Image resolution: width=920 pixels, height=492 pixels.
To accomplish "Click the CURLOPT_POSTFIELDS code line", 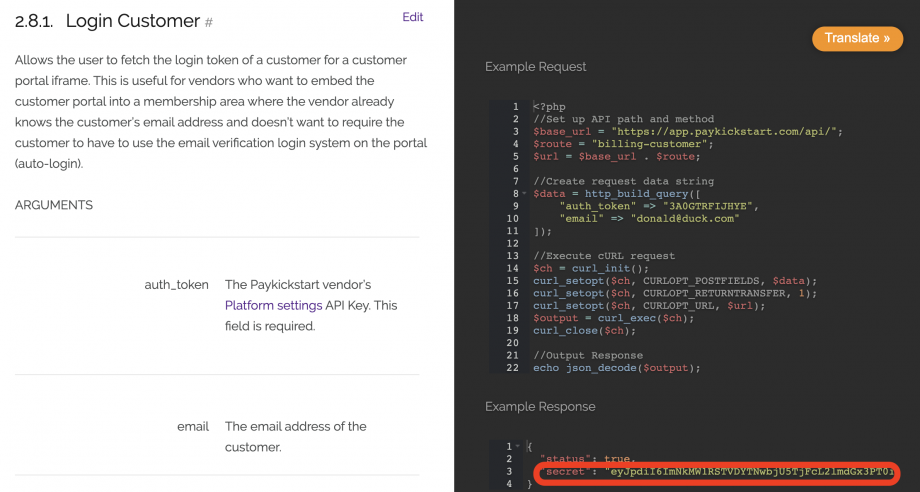I will [675, 281].
